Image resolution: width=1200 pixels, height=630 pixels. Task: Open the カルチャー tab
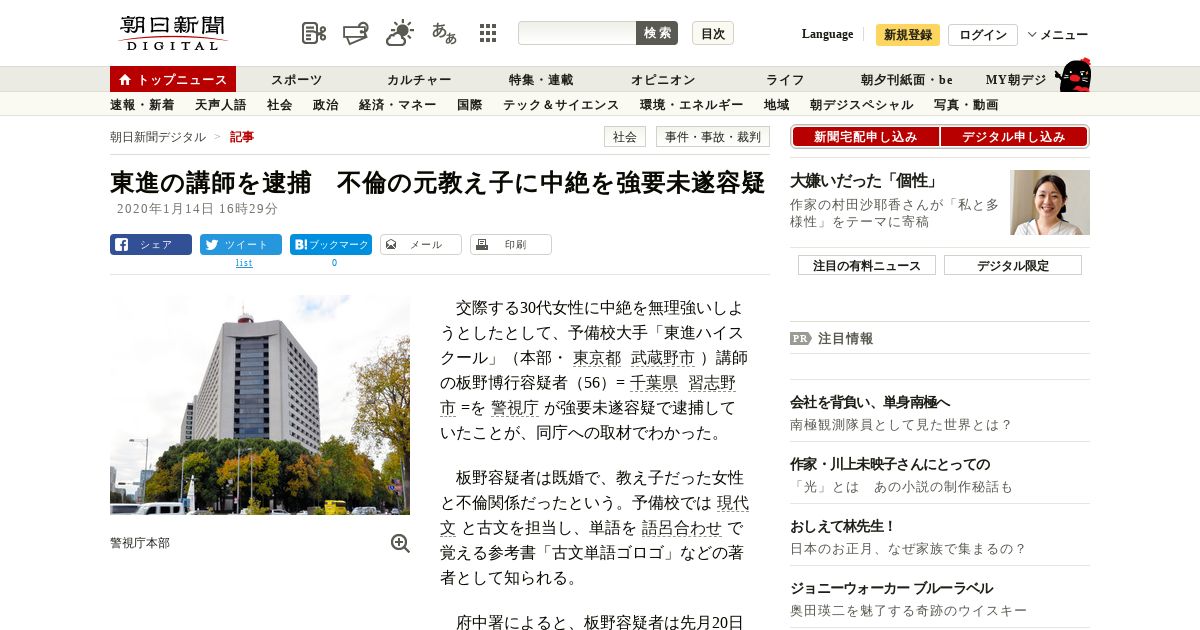pos(419,79)
